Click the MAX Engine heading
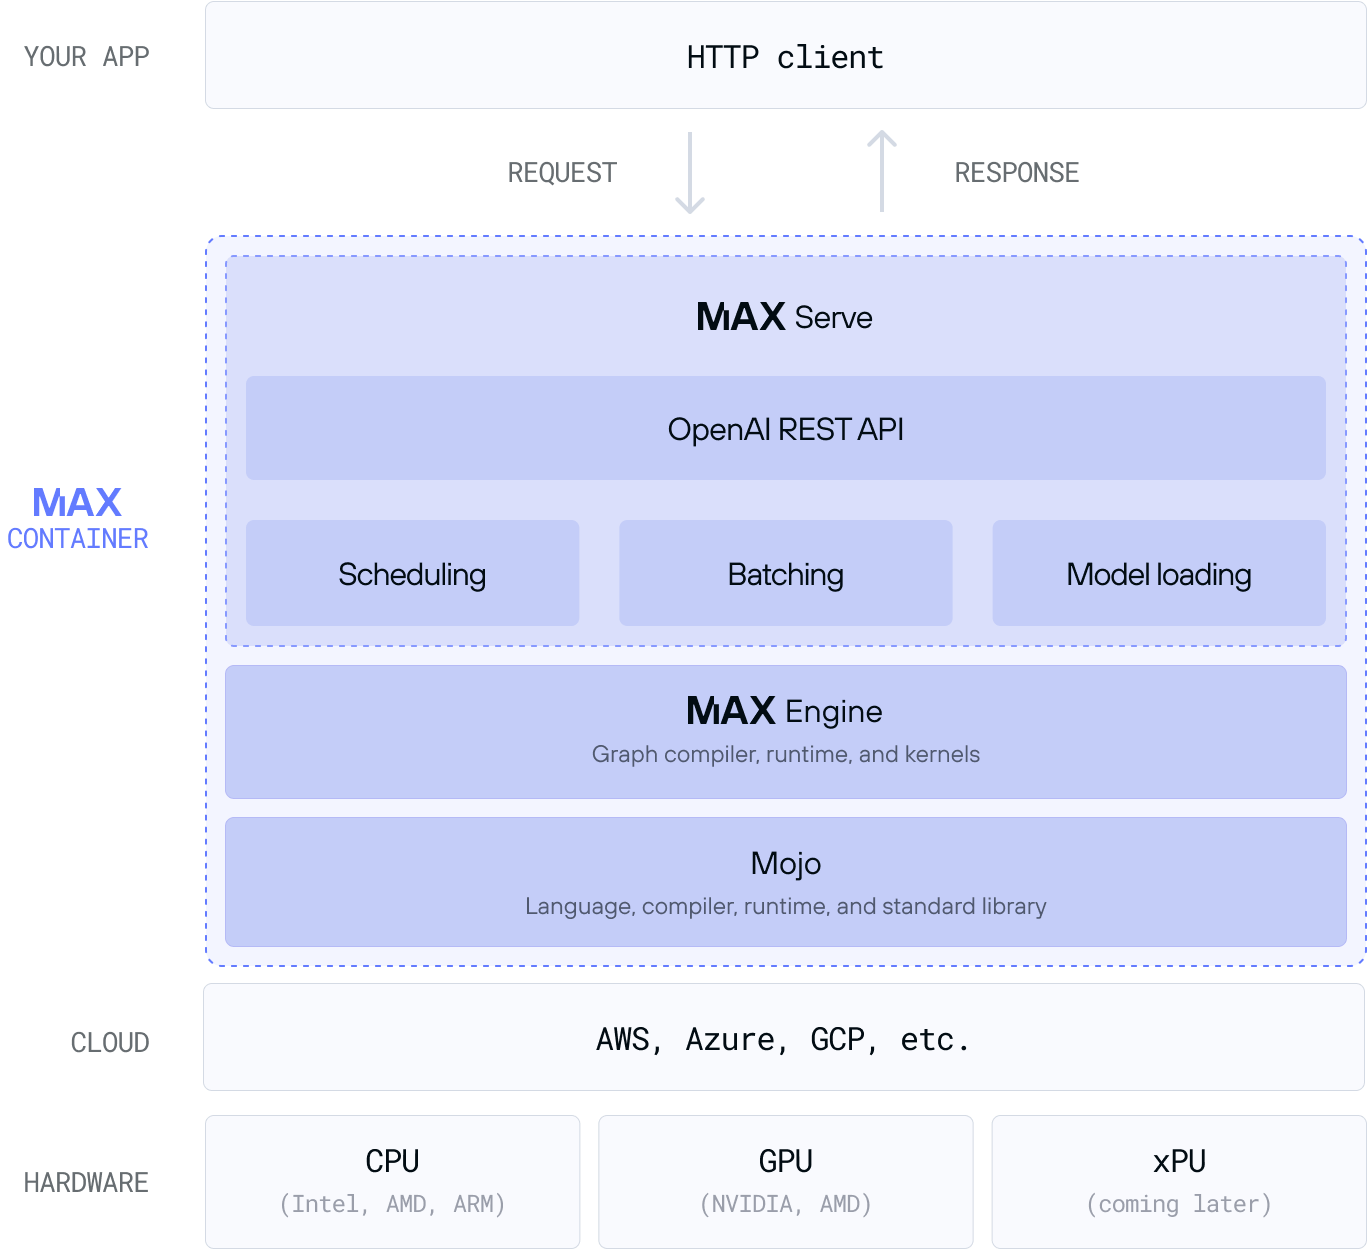 (x=785, y=711)
